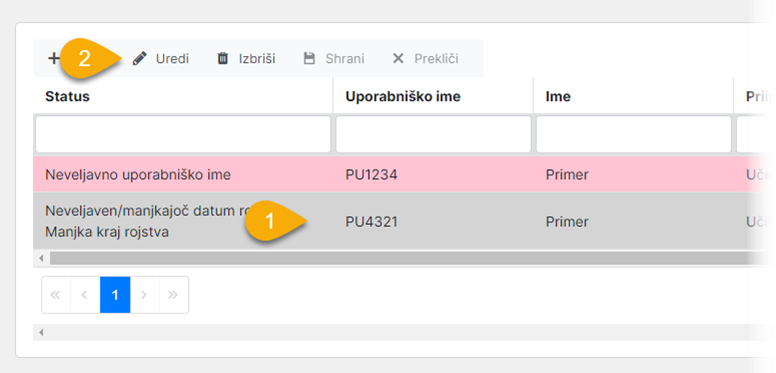This screenshot has width=776, height=373.
Task: Click the Ime column filter field
Action: tap(634, 135)
